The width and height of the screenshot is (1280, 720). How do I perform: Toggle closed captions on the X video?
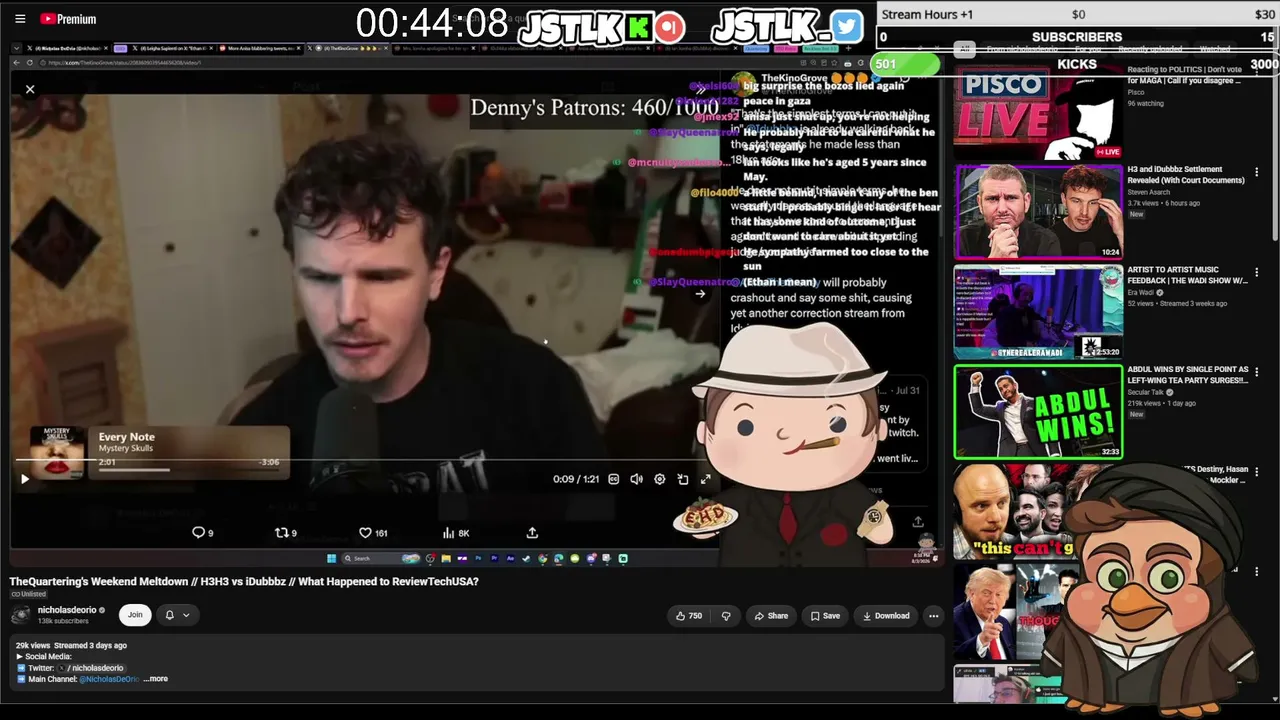pyautogui.click(x=613, y=479)
